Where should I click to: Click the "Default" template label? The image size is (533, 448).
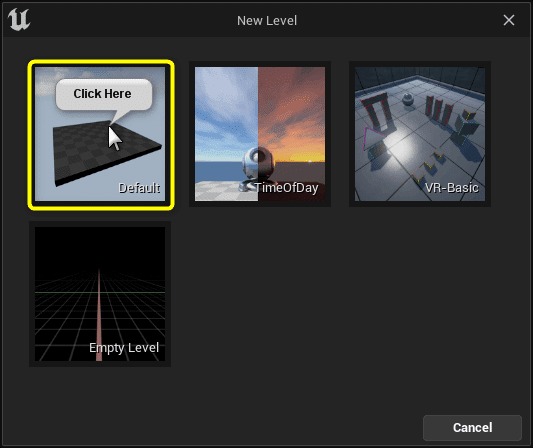[x=139, y=188]
